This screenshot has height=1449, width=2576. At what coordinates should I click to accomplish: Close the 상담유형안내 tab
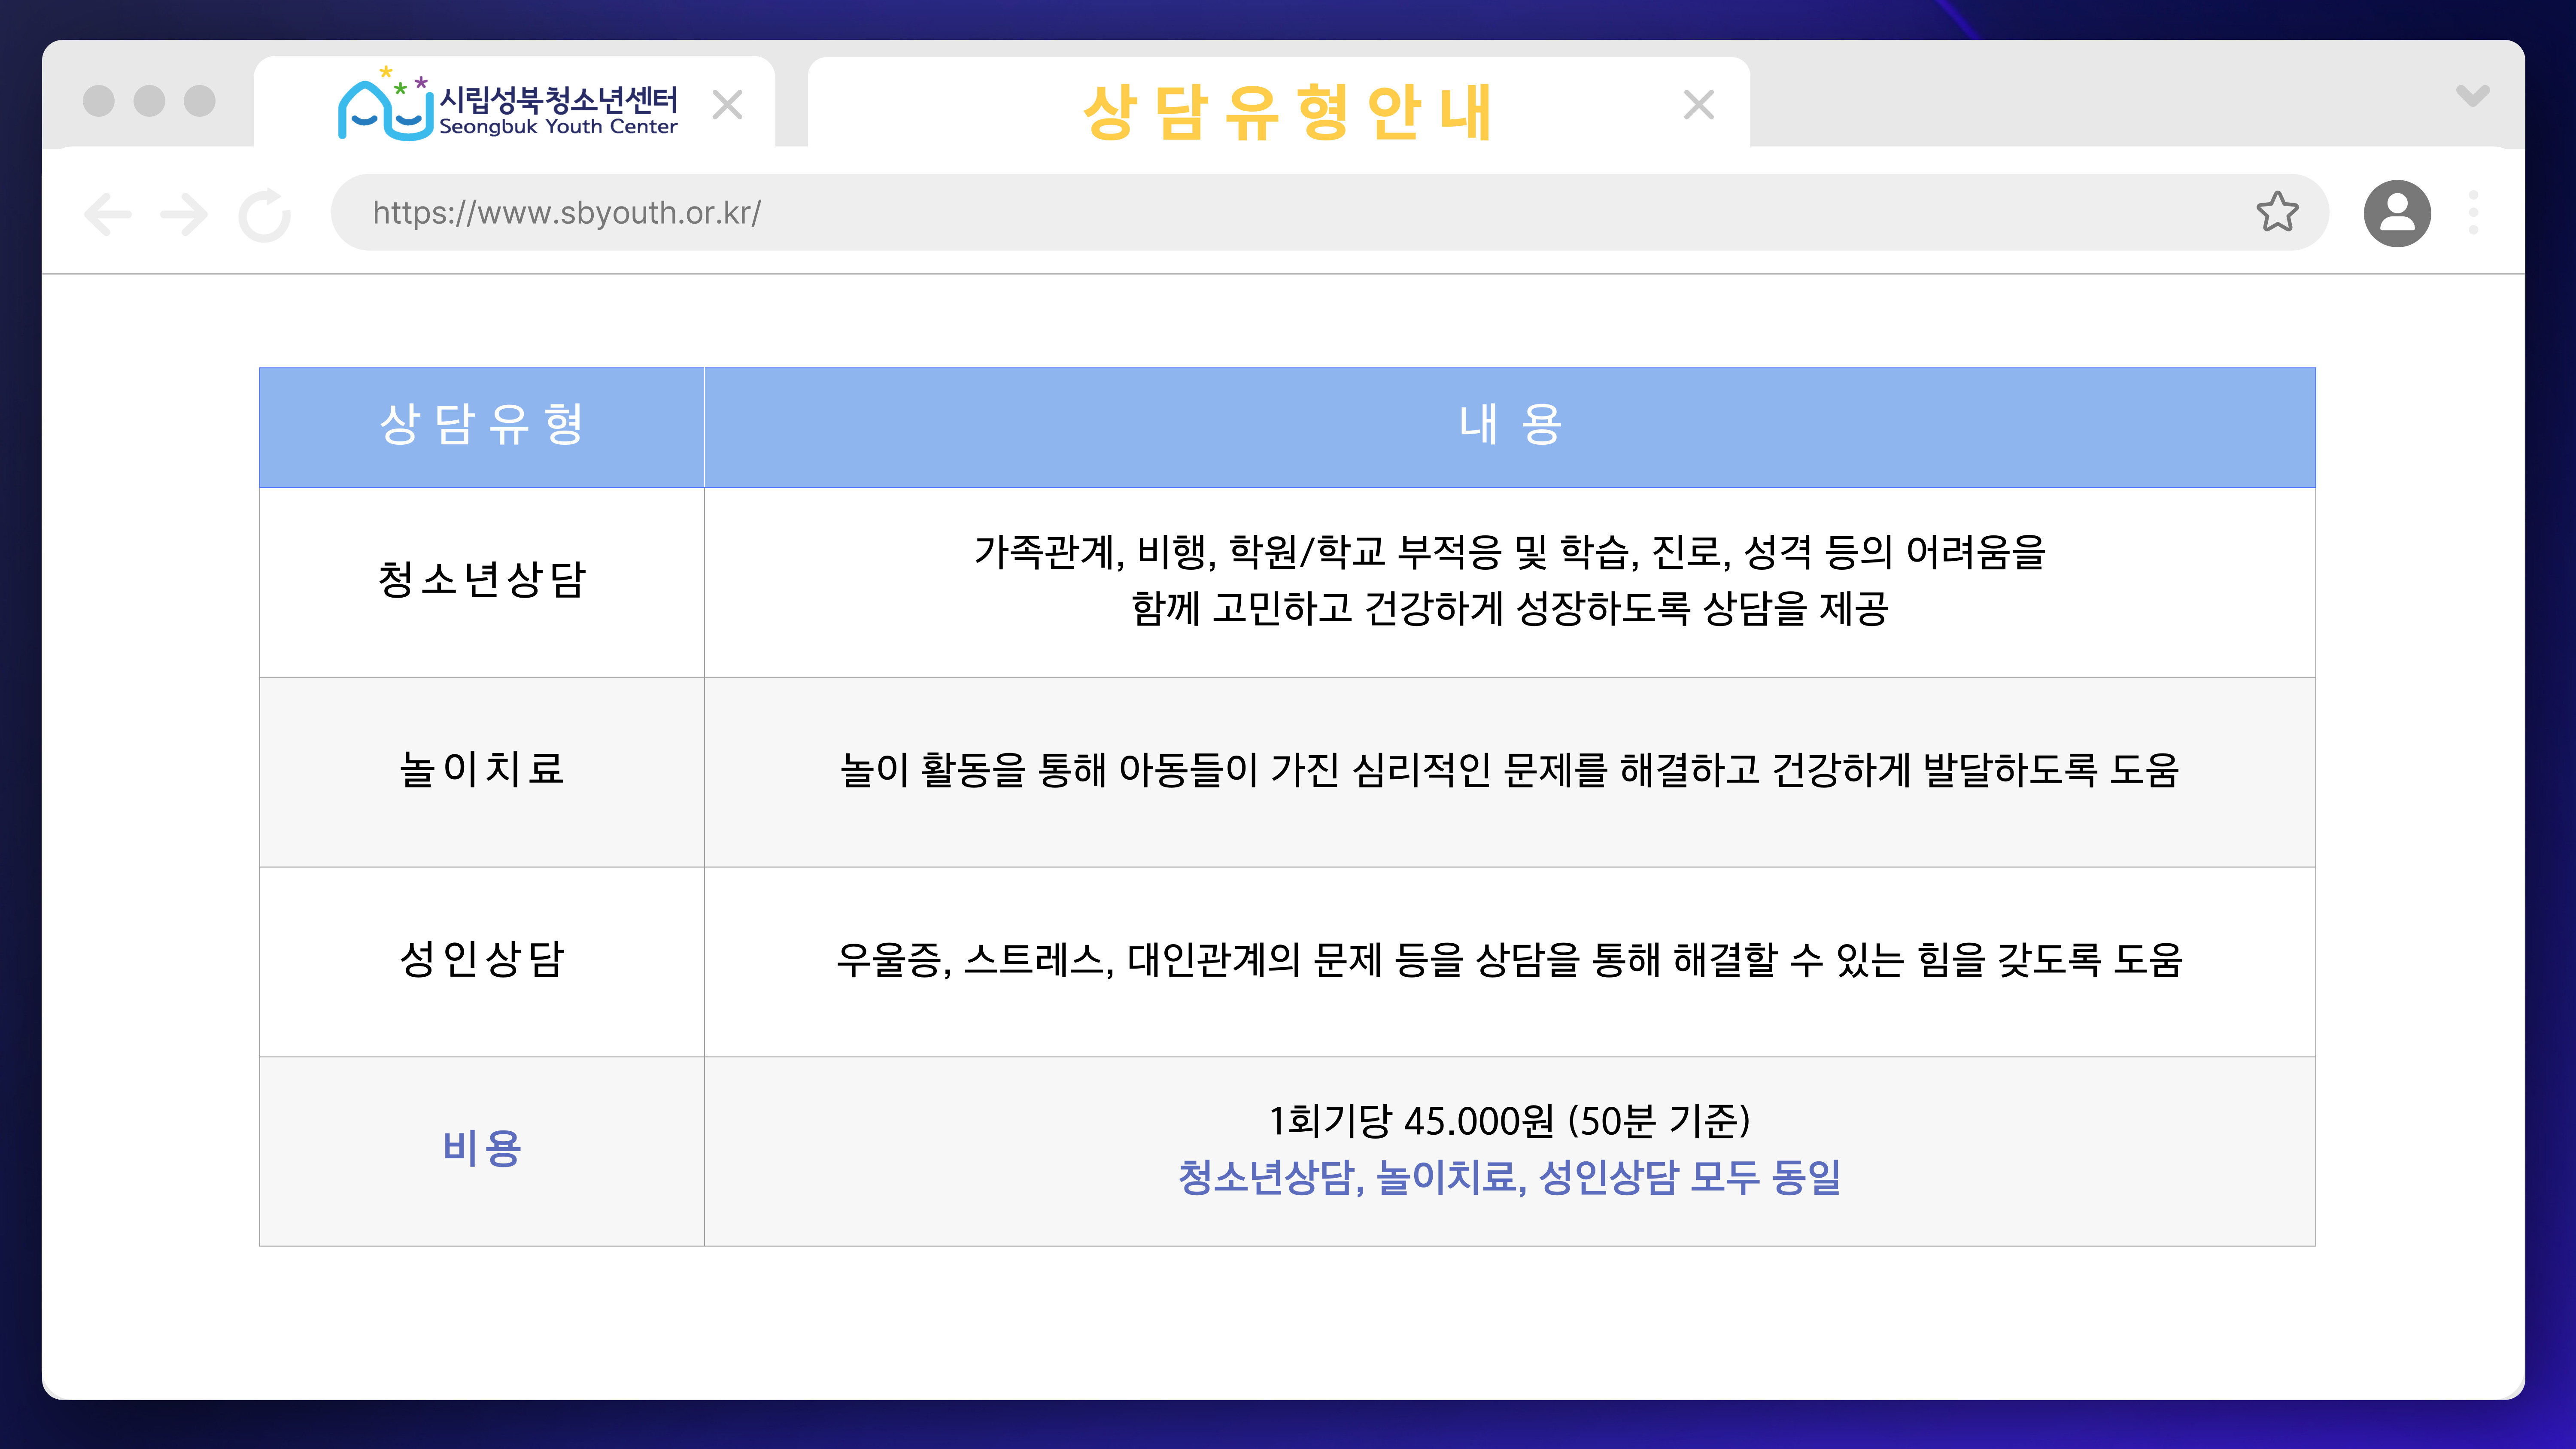(1699, 105)
